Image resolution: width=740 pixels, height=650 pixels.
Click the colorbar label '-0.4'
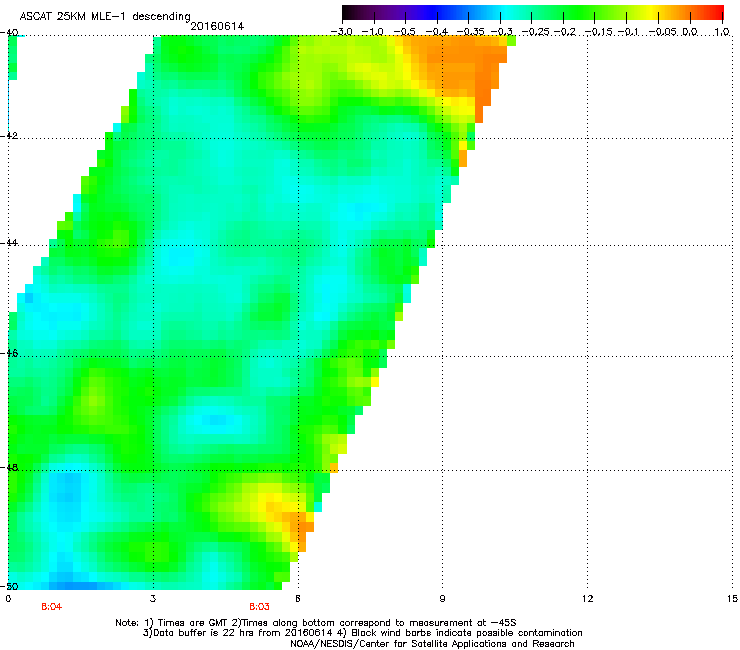[x=436, y=32]
